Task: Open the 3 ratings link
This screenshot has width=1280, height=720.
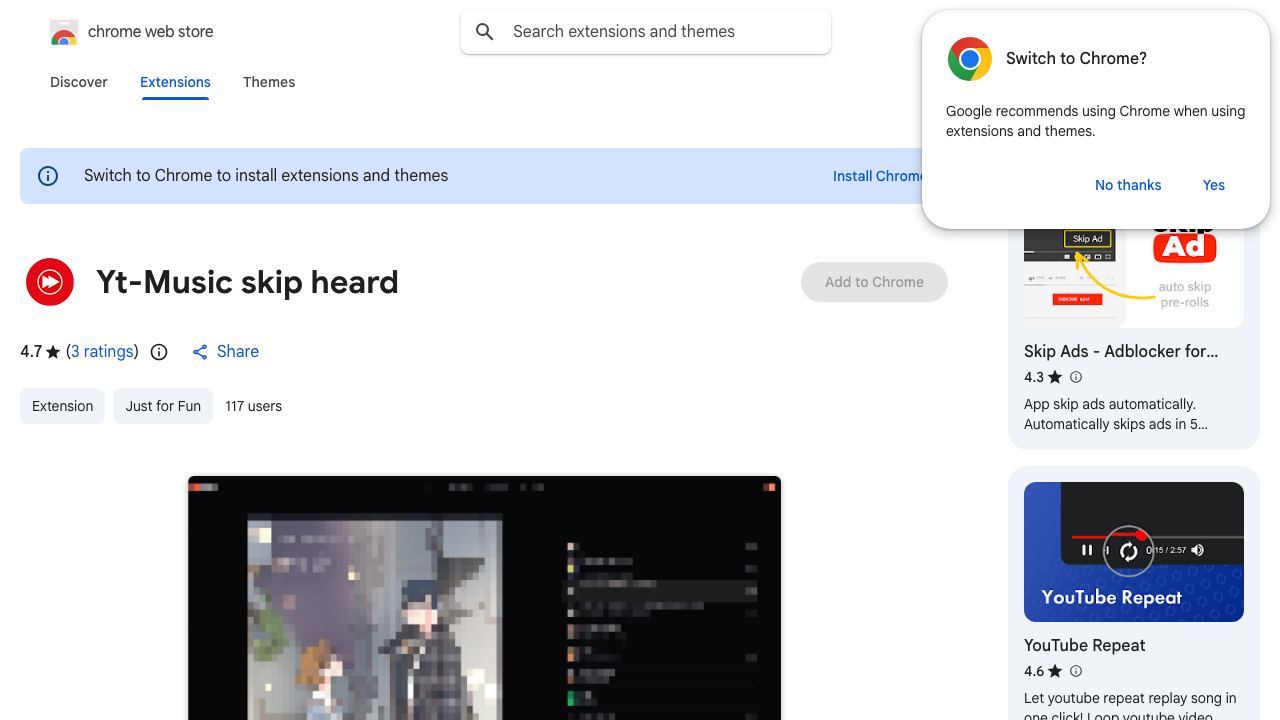Action: [102, 352]
